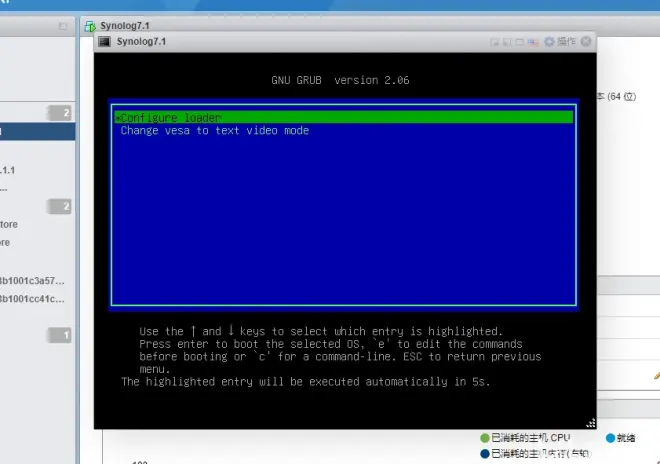Viewport: 660px width, 464px height.
Task: Toggle the dark blue '已消耗的主机内存' legend item
Action: 535,453
